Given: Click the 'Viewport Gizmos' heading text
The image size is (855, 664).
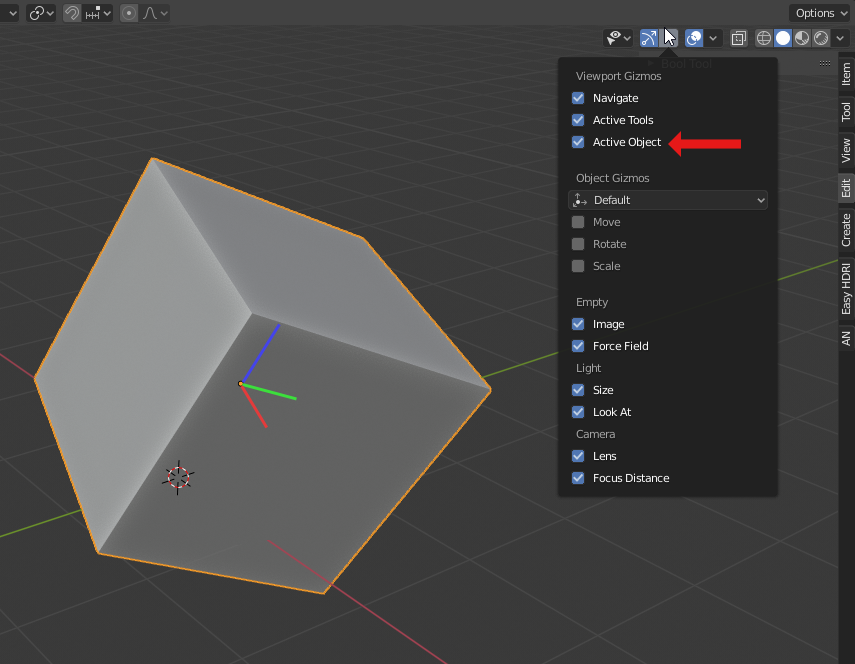Looking at the screenshot, I should (x=618, y=76).
